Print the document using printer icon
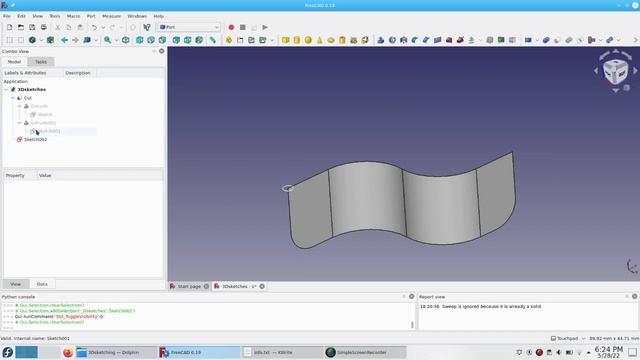This screenshot has height=360, width=640. point(44,27)
